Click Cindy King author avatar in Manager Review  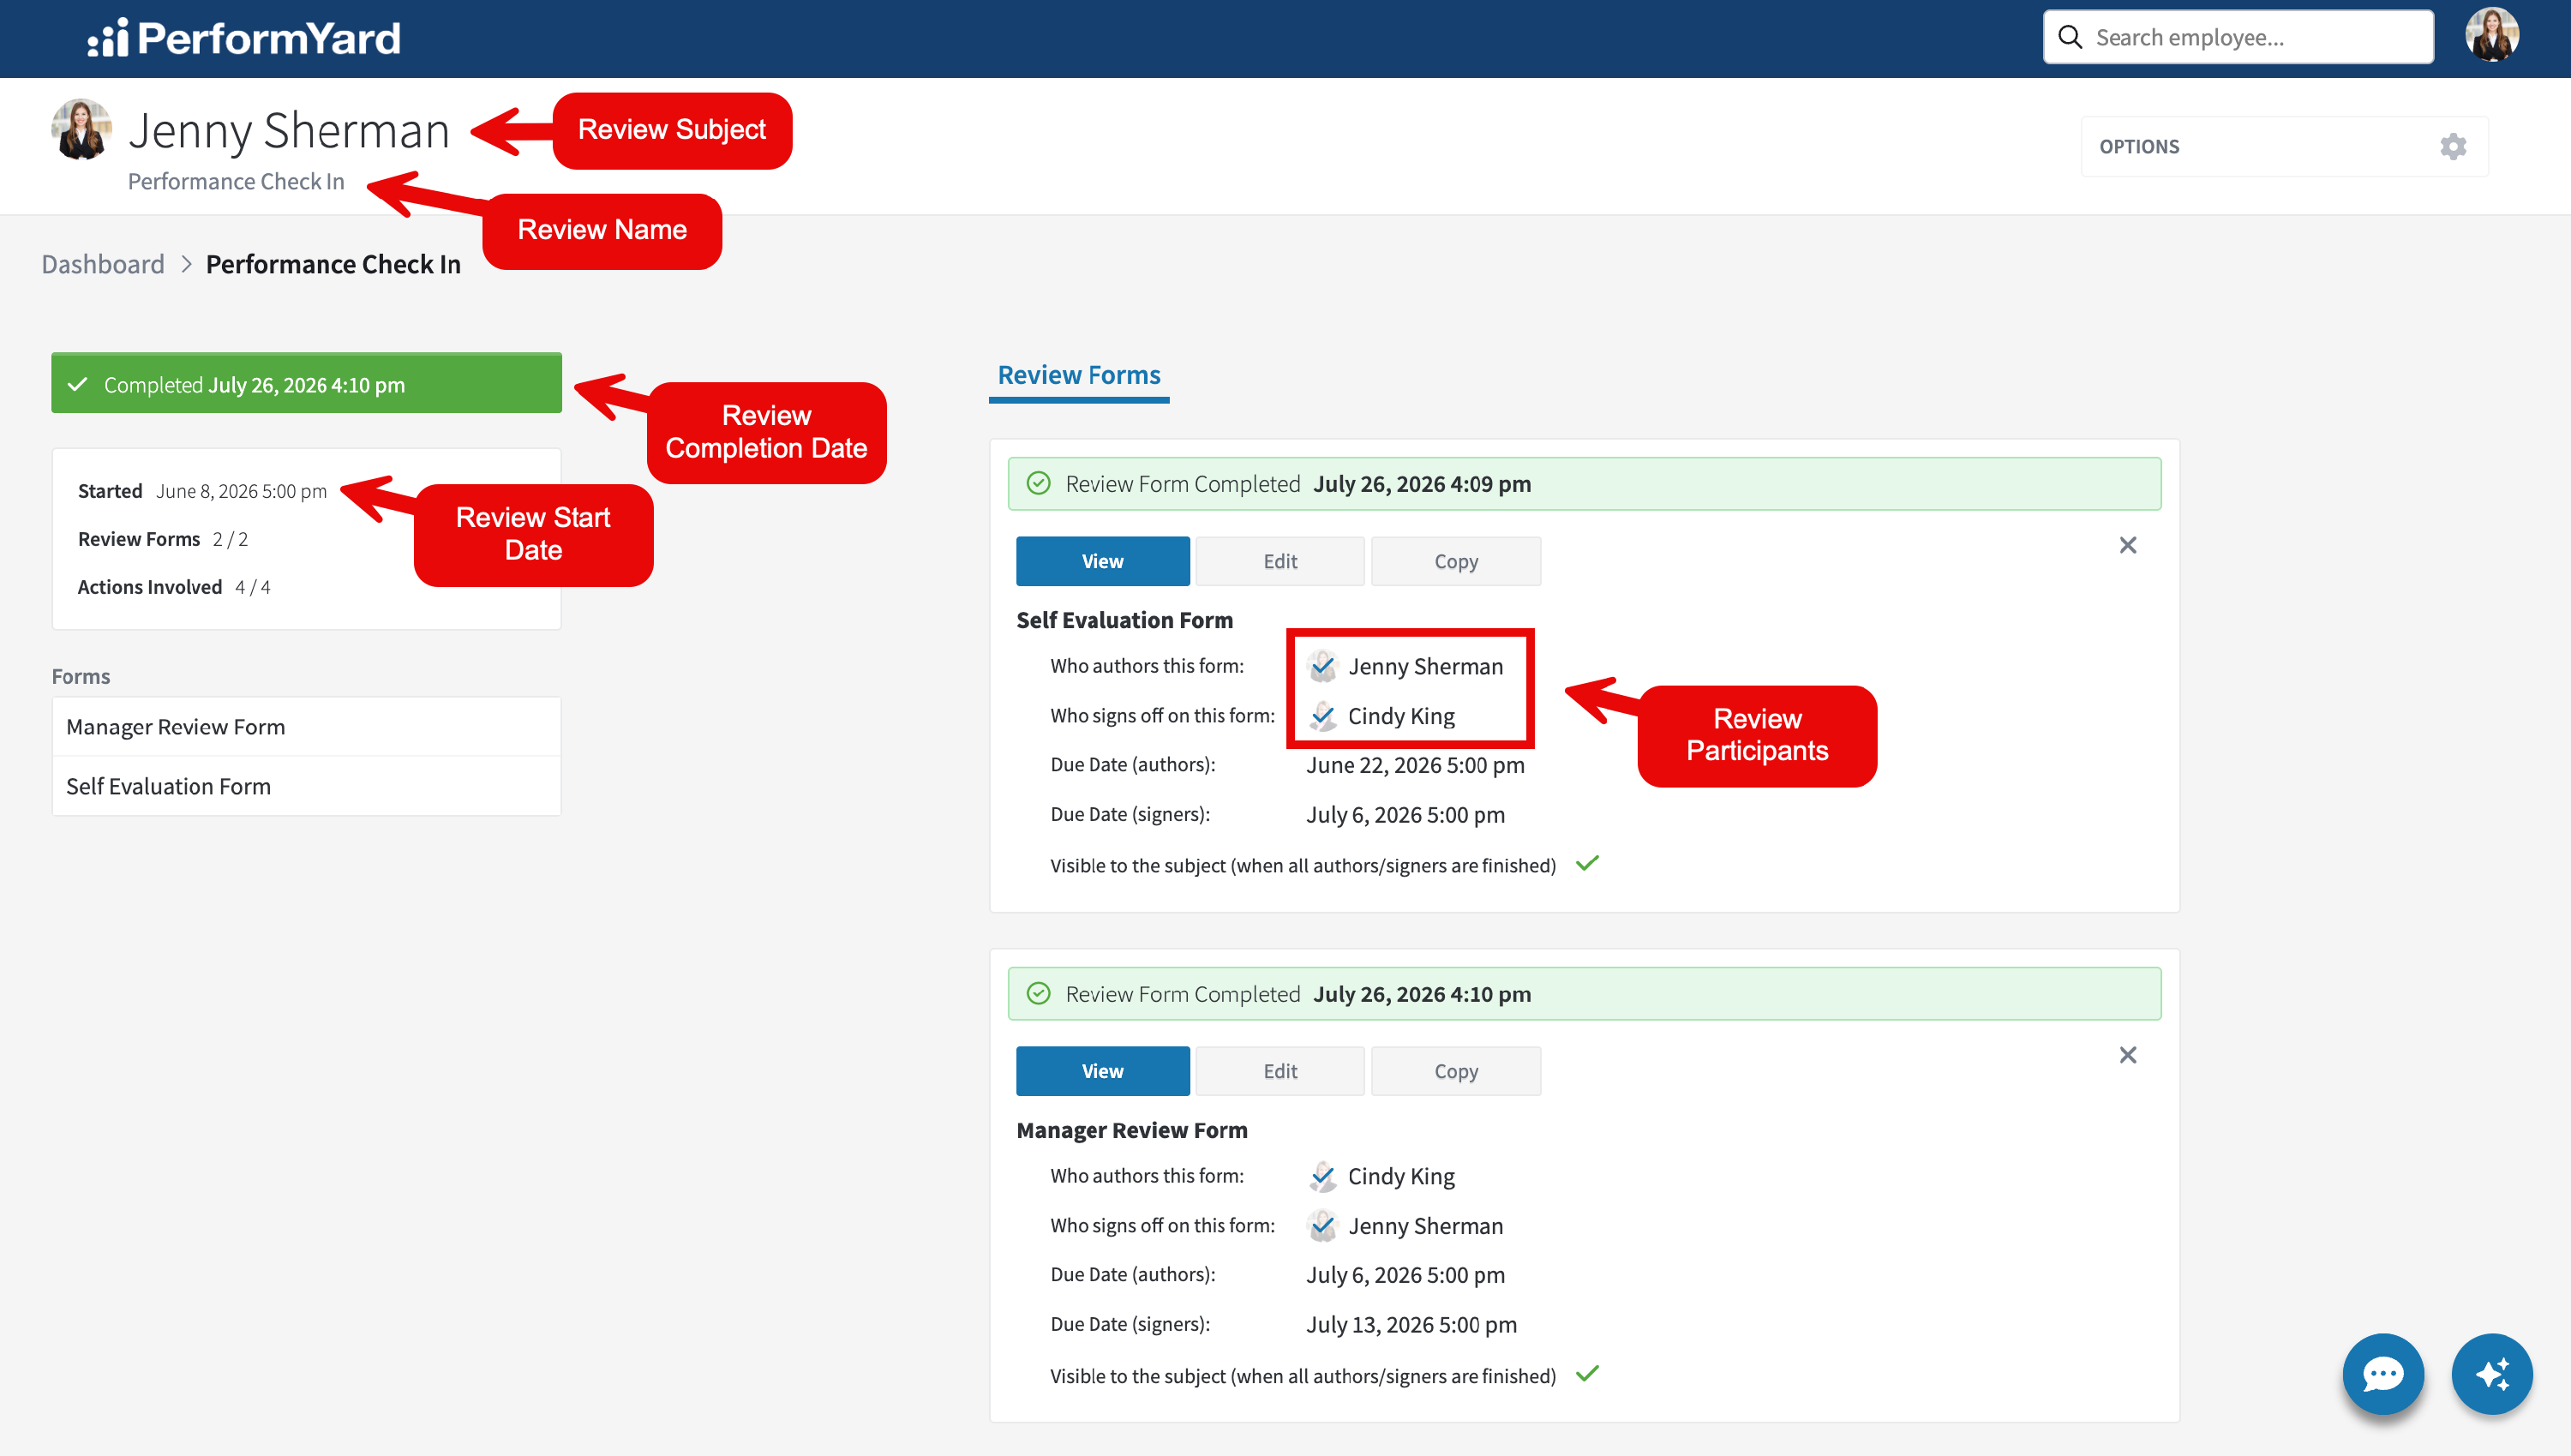tap(1322, 1176)
